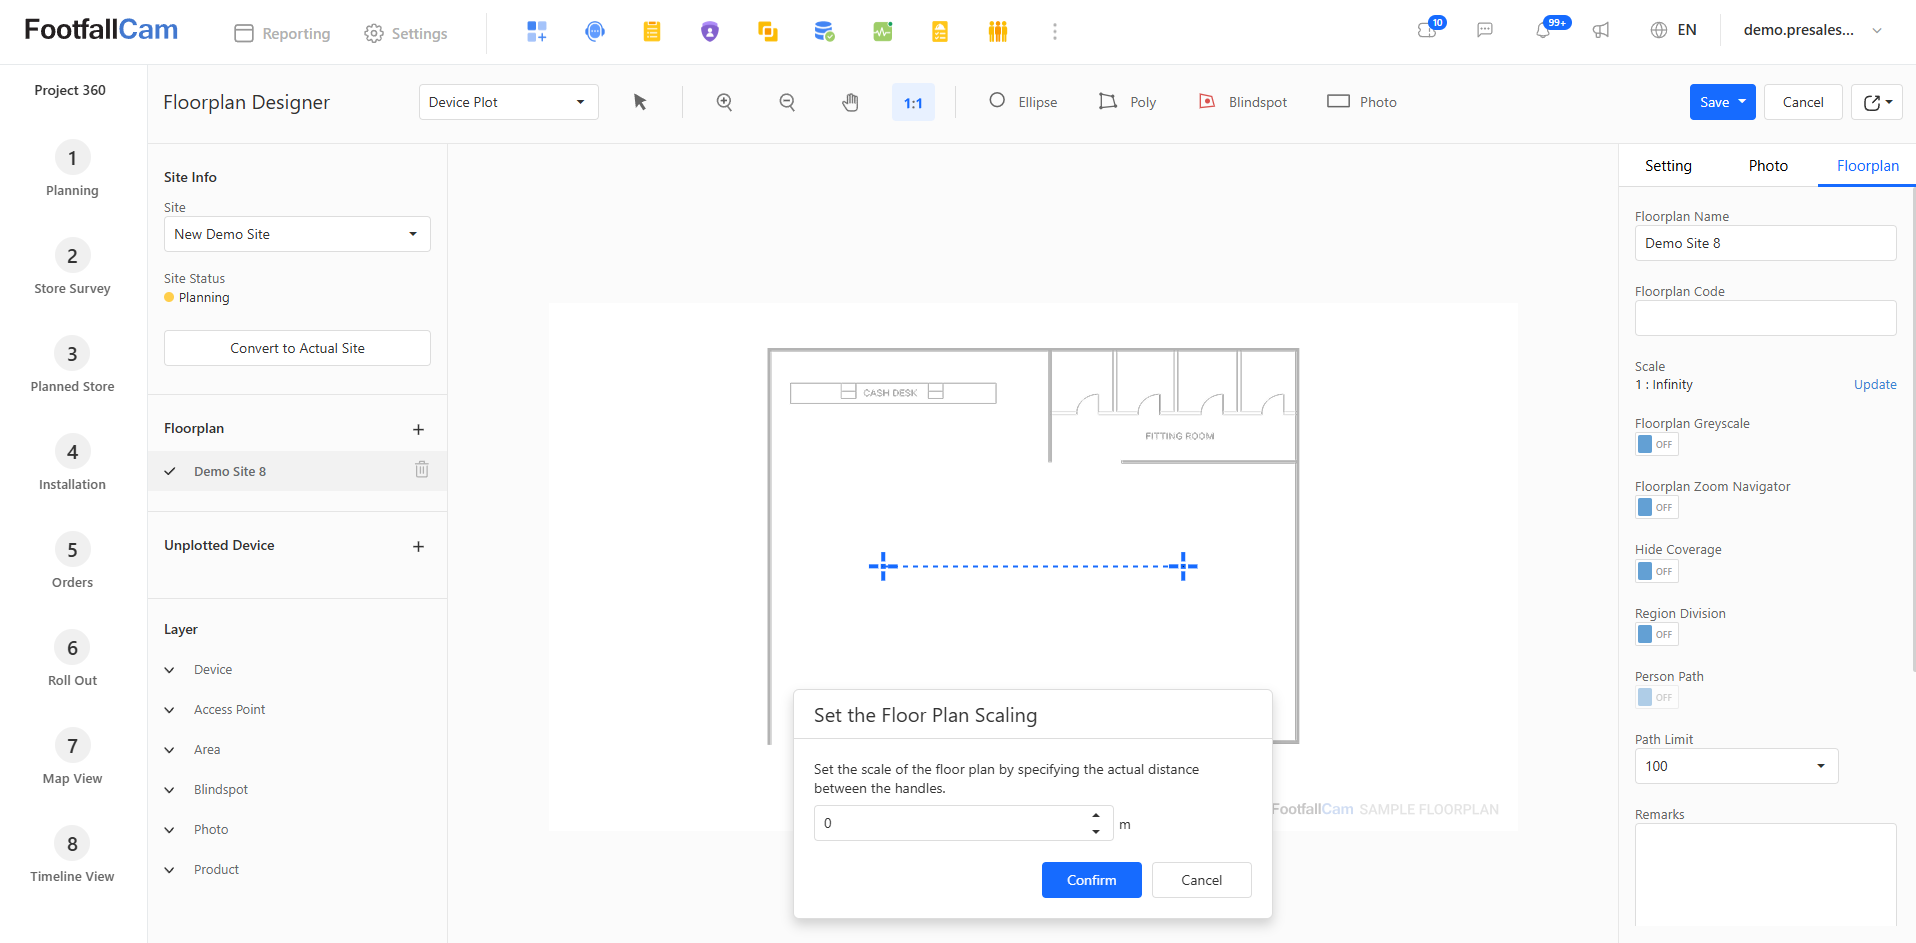Open the support headset icon
This screenshot has height=943, width=1916.
tap(595, 32)
